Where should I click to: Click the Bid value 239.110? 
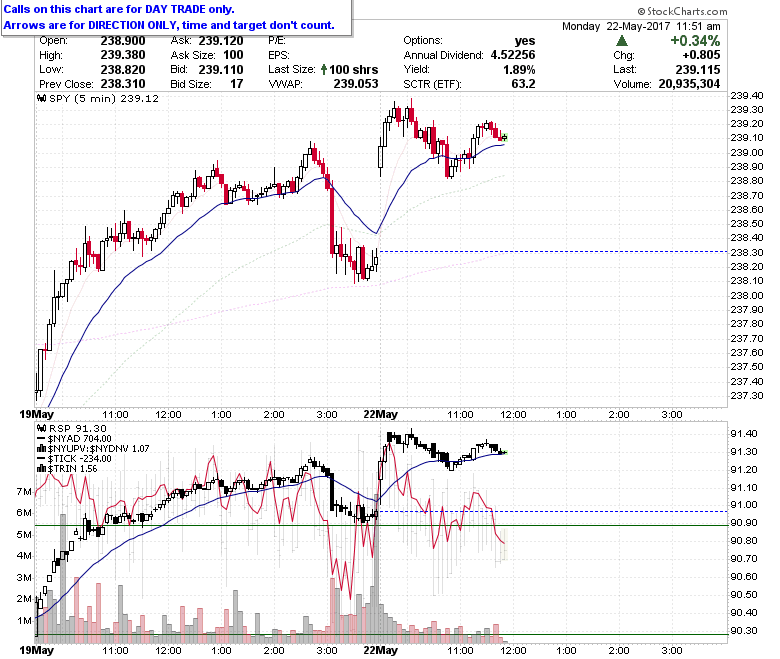click(221, 69)
